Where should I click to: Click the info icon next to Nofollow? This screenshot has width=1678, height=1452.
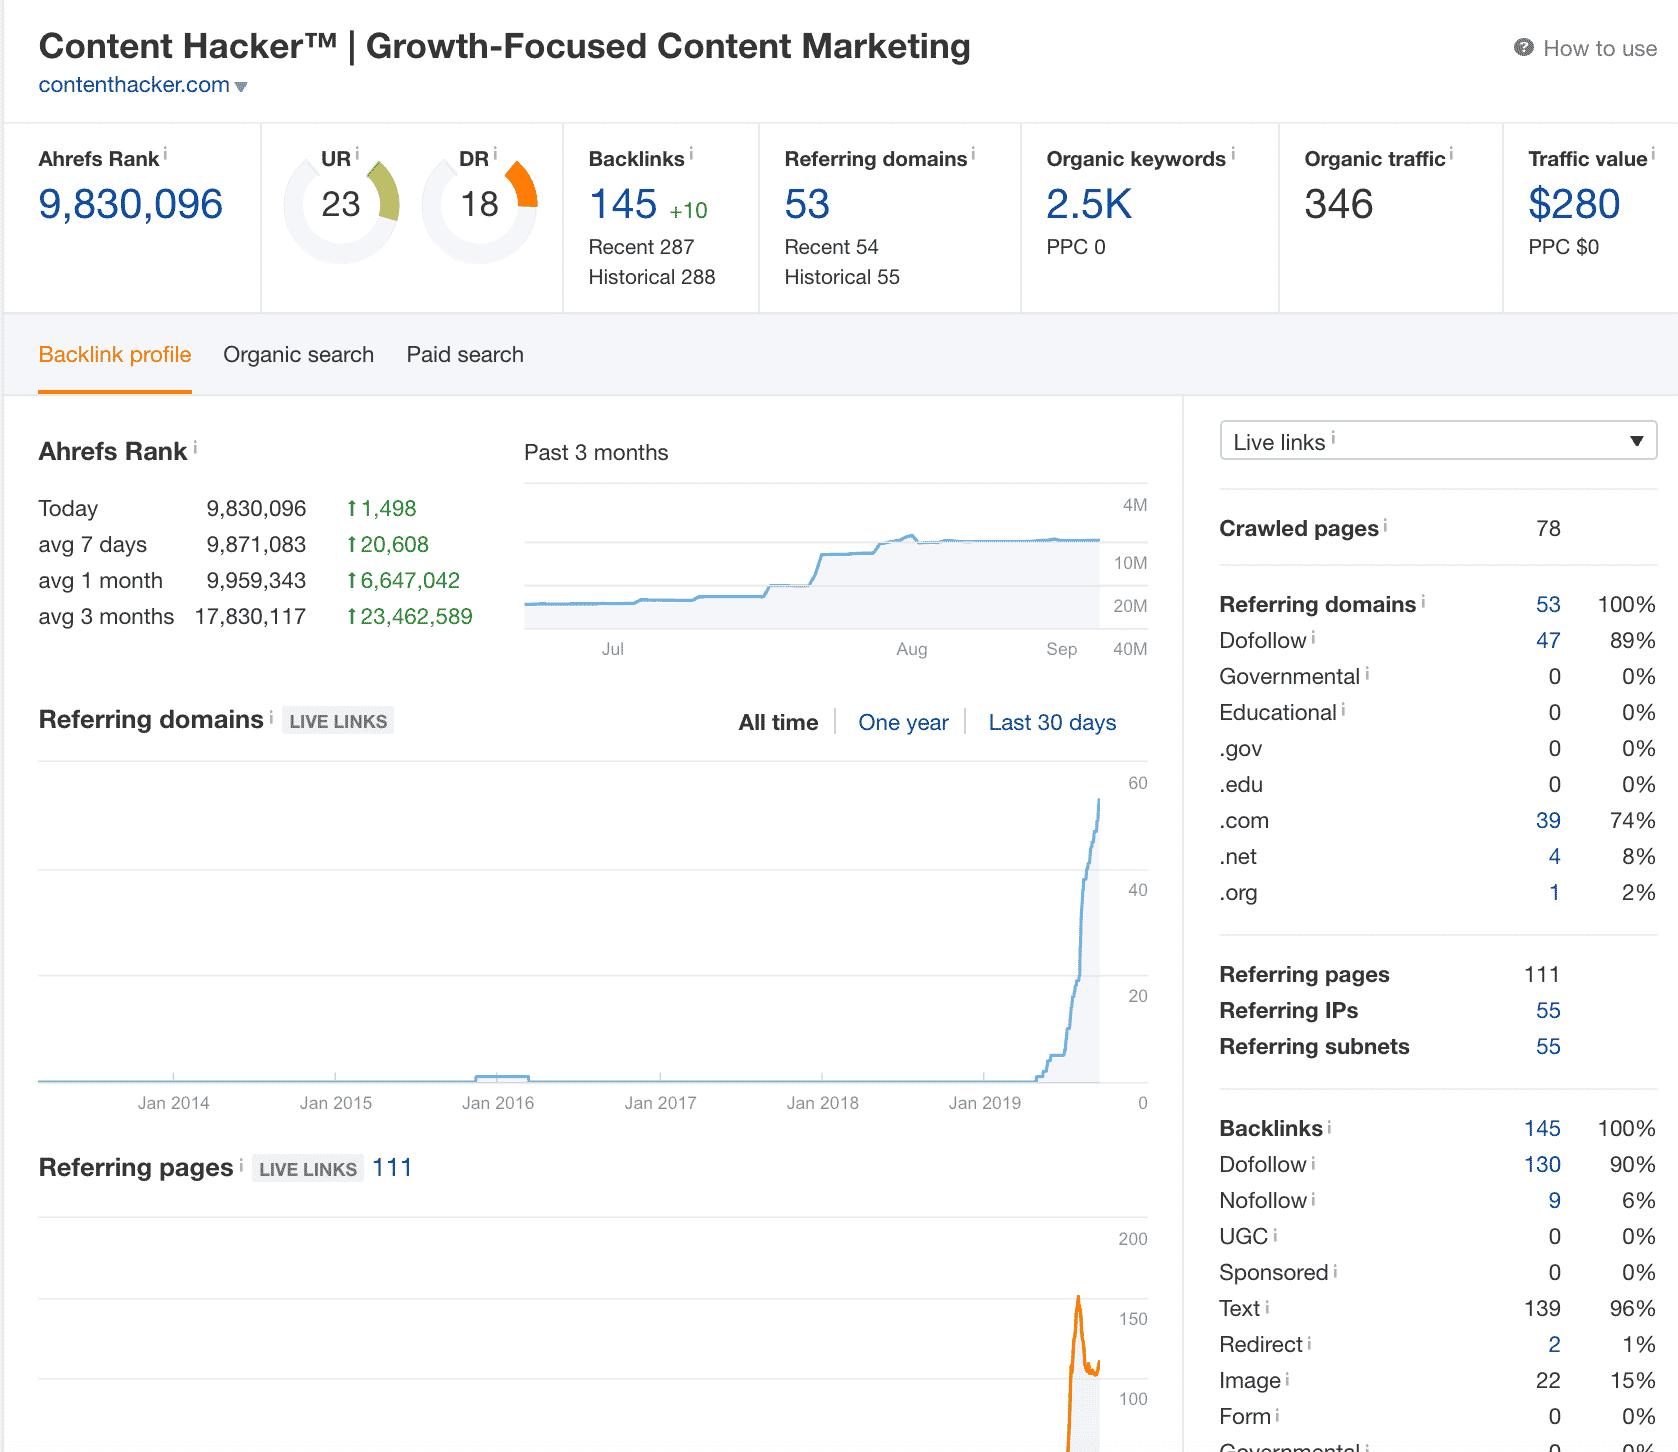click(1313, 1199)
